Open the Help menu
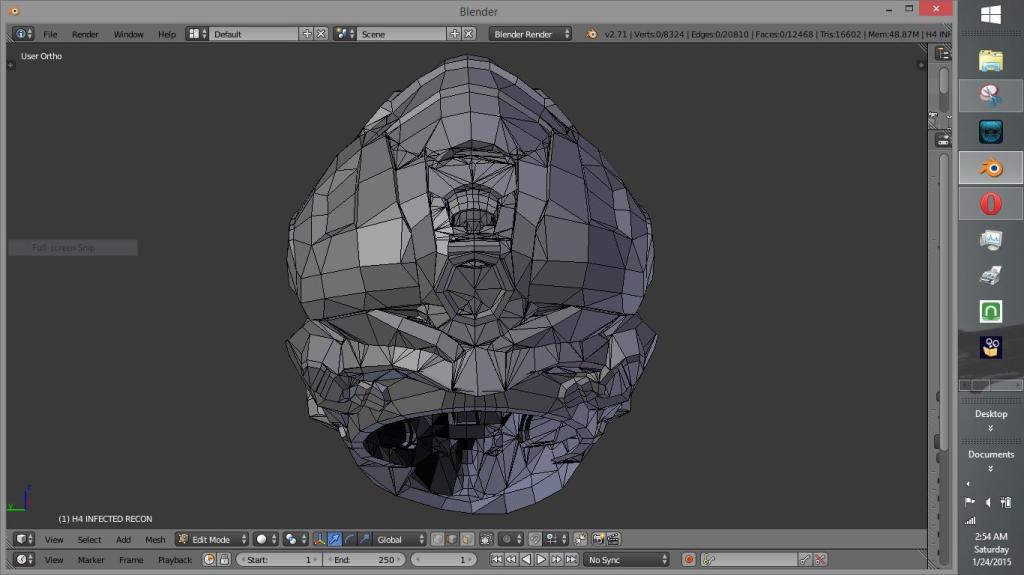Image resolution: width=1024 pixels, height=575 pixels. point(167,34)
